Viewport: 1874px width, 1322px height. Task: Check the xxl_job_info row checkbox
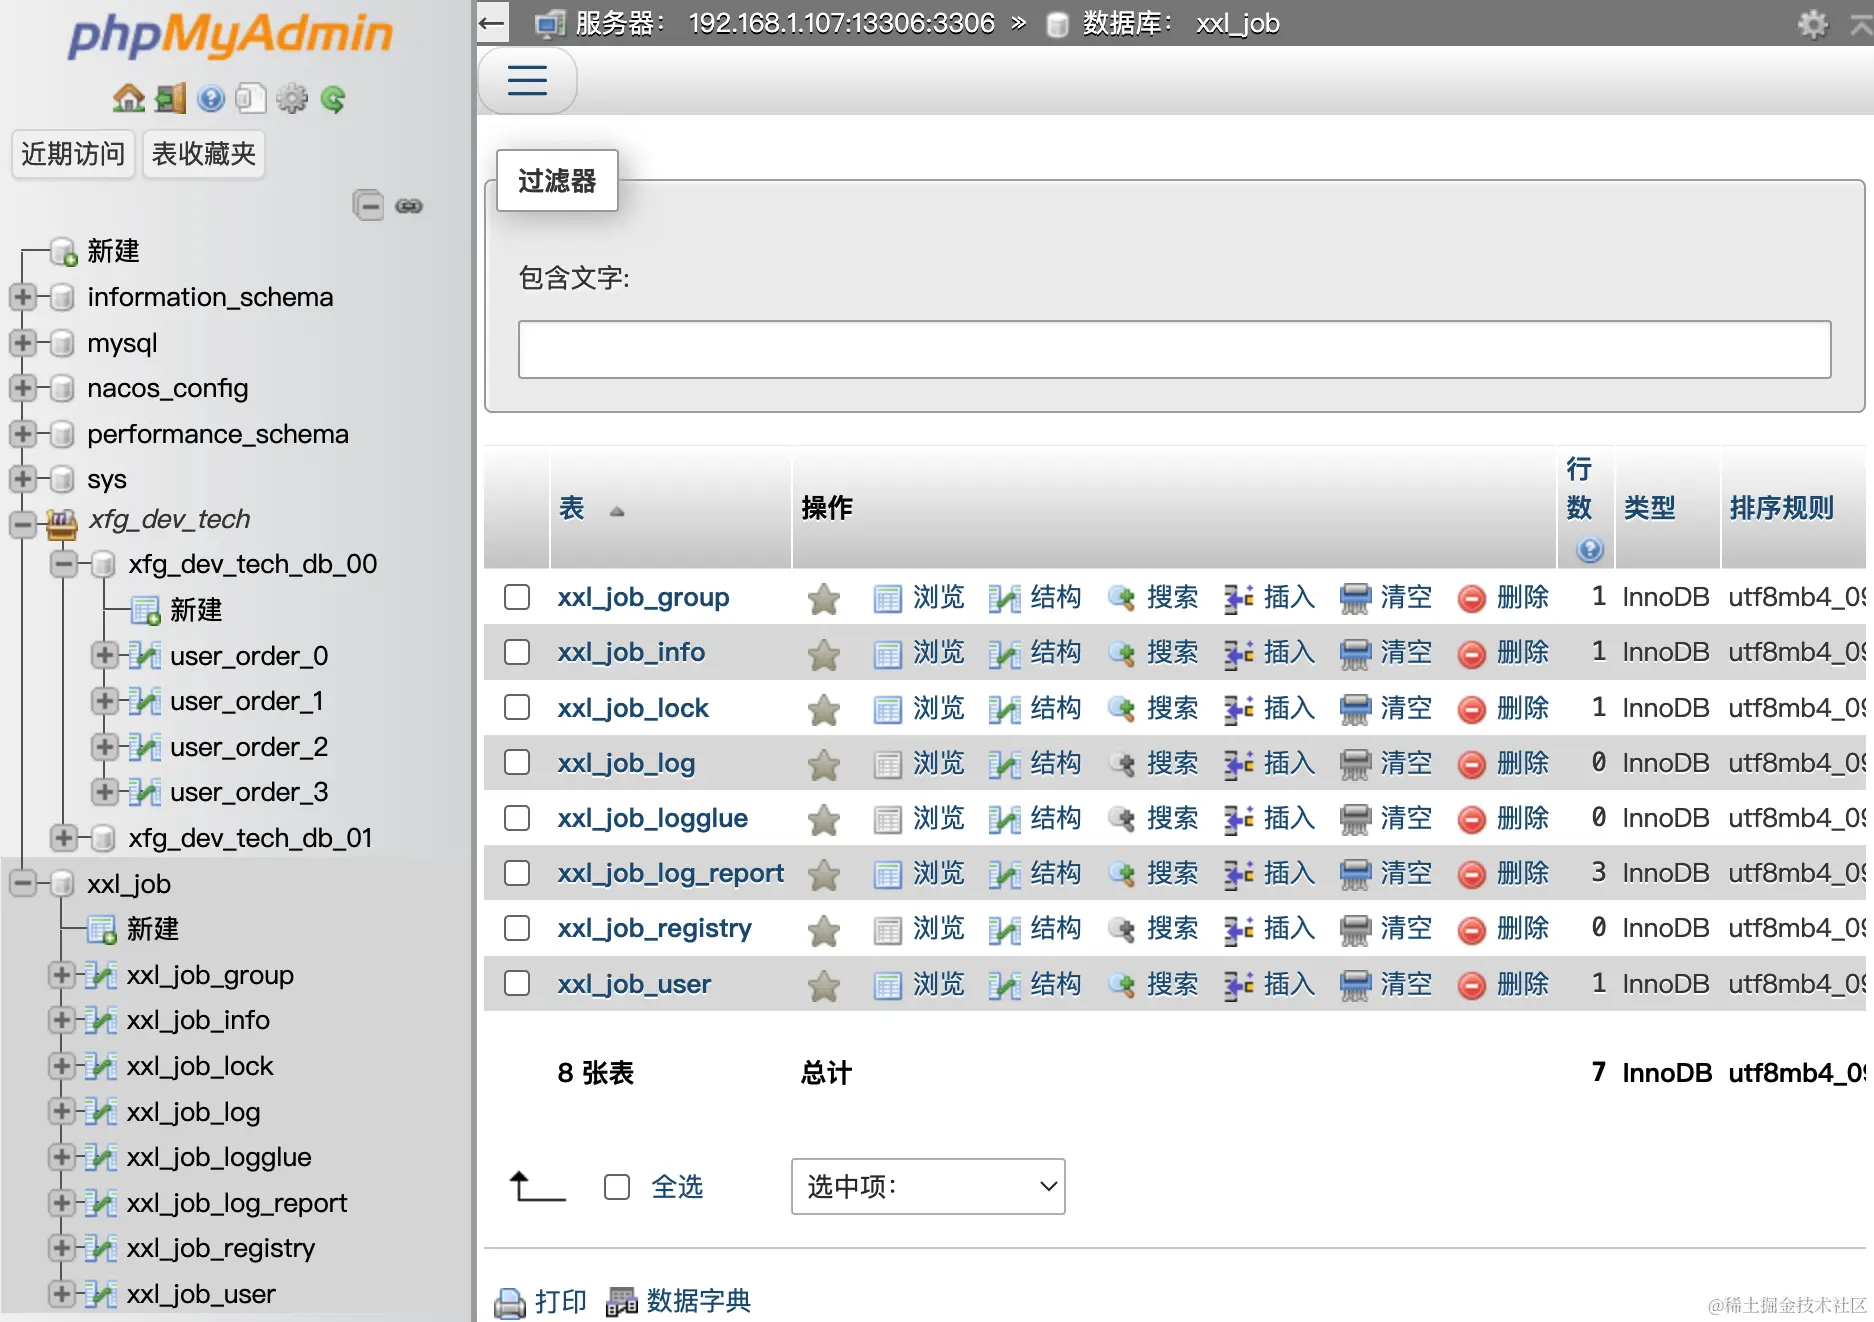point(517,652)
